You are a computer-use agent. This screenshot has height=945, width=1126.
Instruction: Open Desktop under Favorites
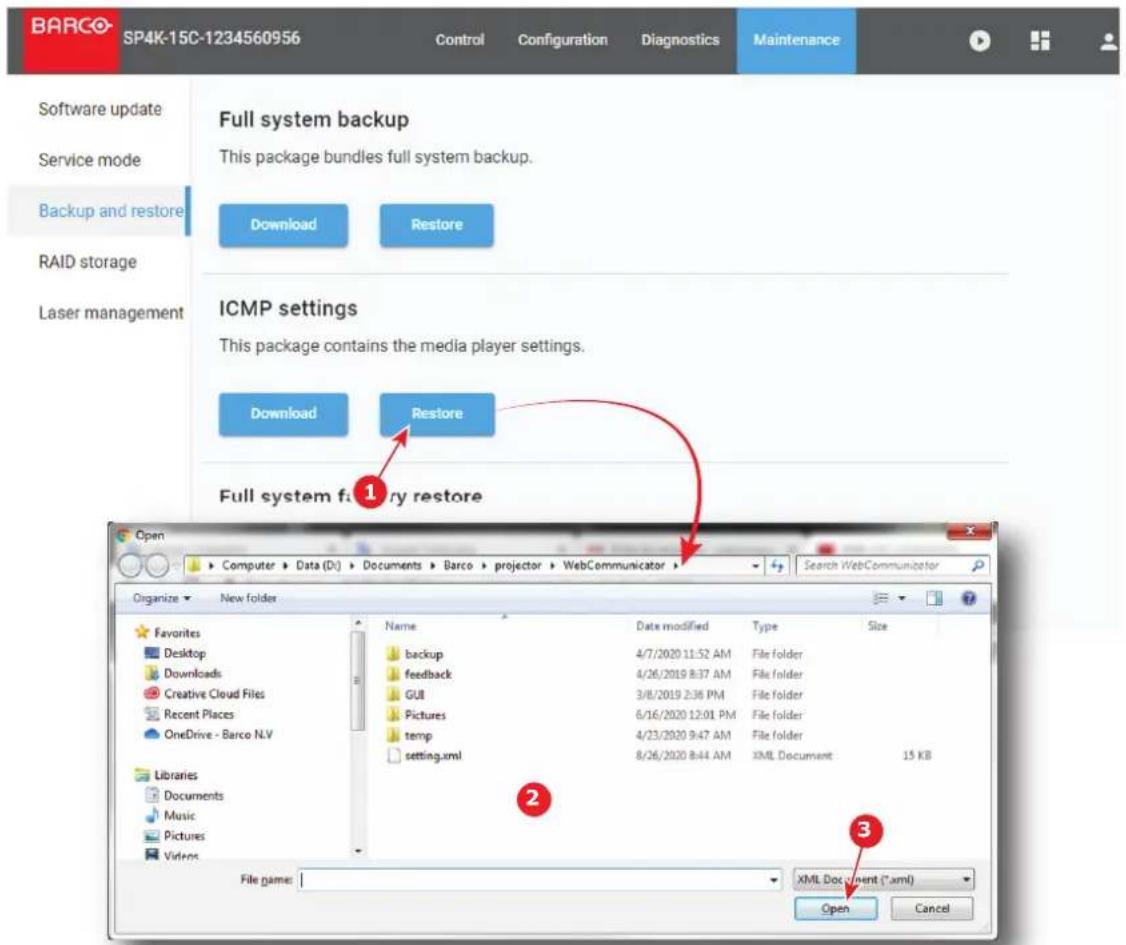[185, 653]
